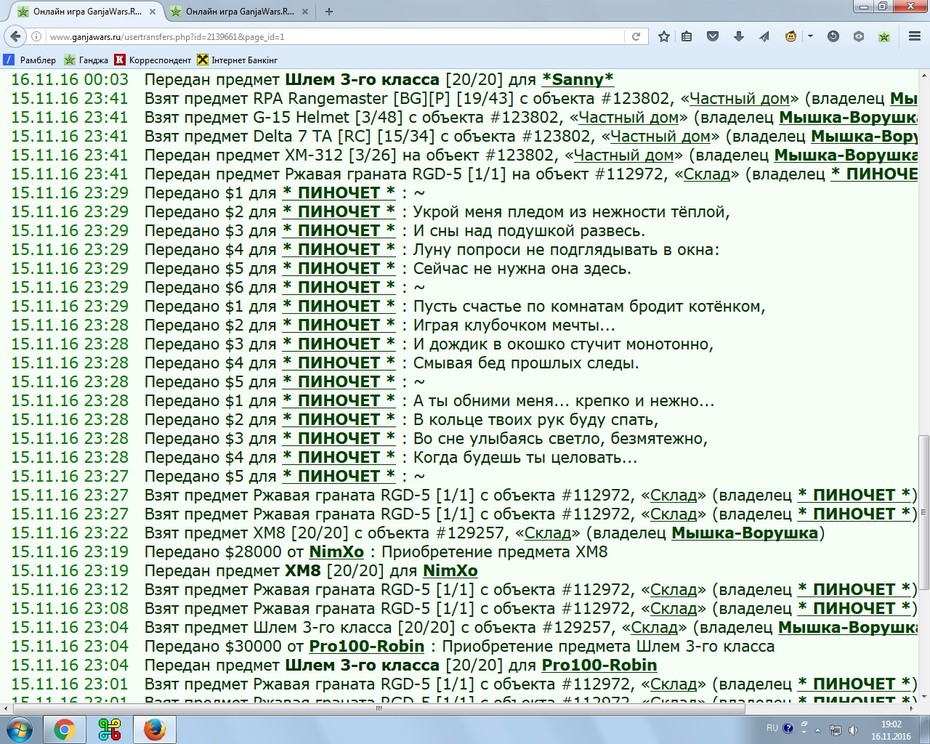Open ПИНОЧЕТ link beside 'Укрой меня пледом'
930x744 pixels.
339,212
